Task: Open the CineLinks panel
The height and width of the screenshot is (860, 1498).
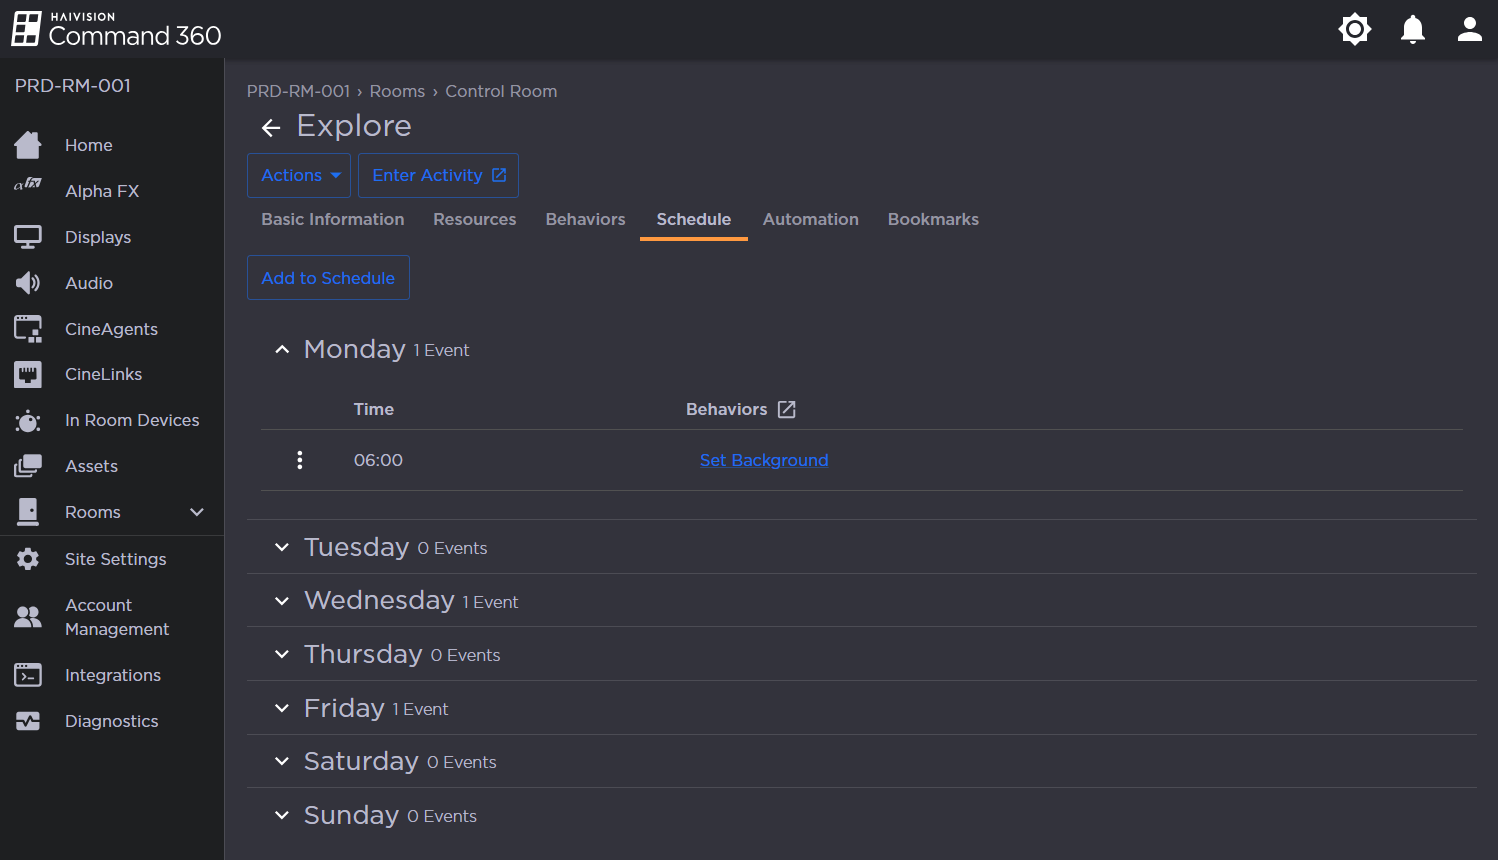Action: coord(102,374)
